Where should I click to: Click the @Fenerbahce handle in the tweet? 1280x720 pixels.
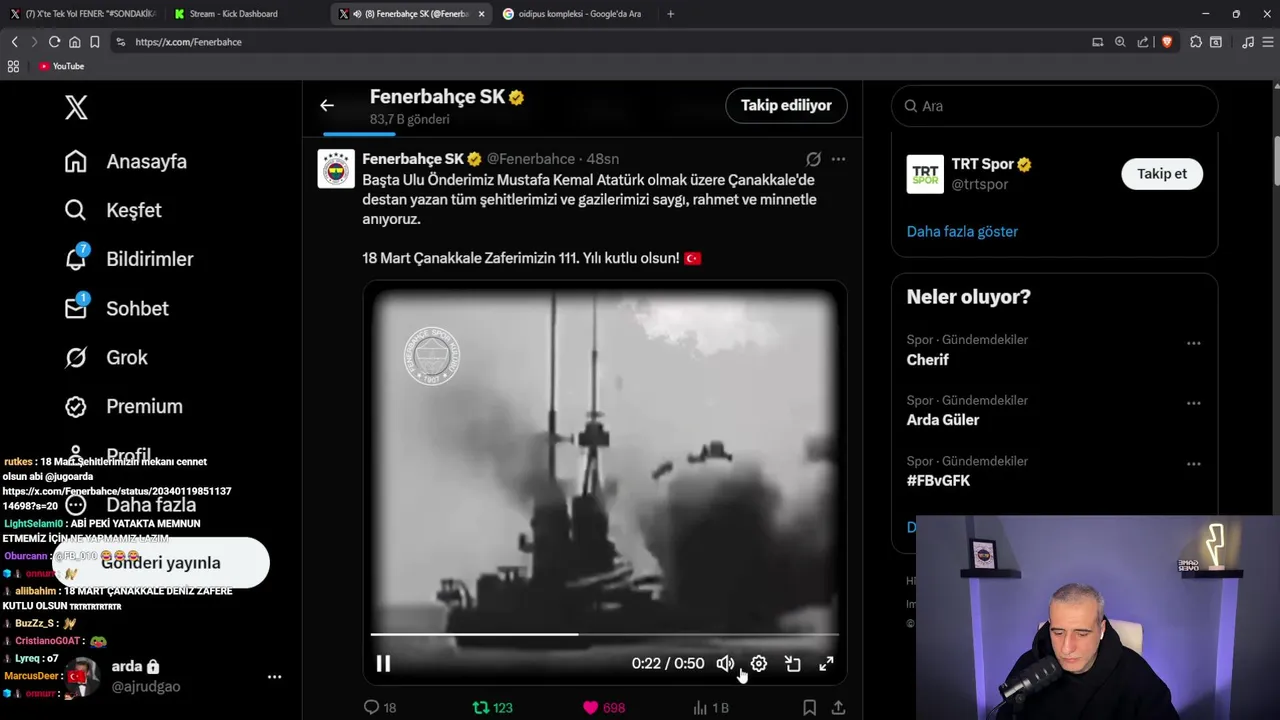click(531, 159)
